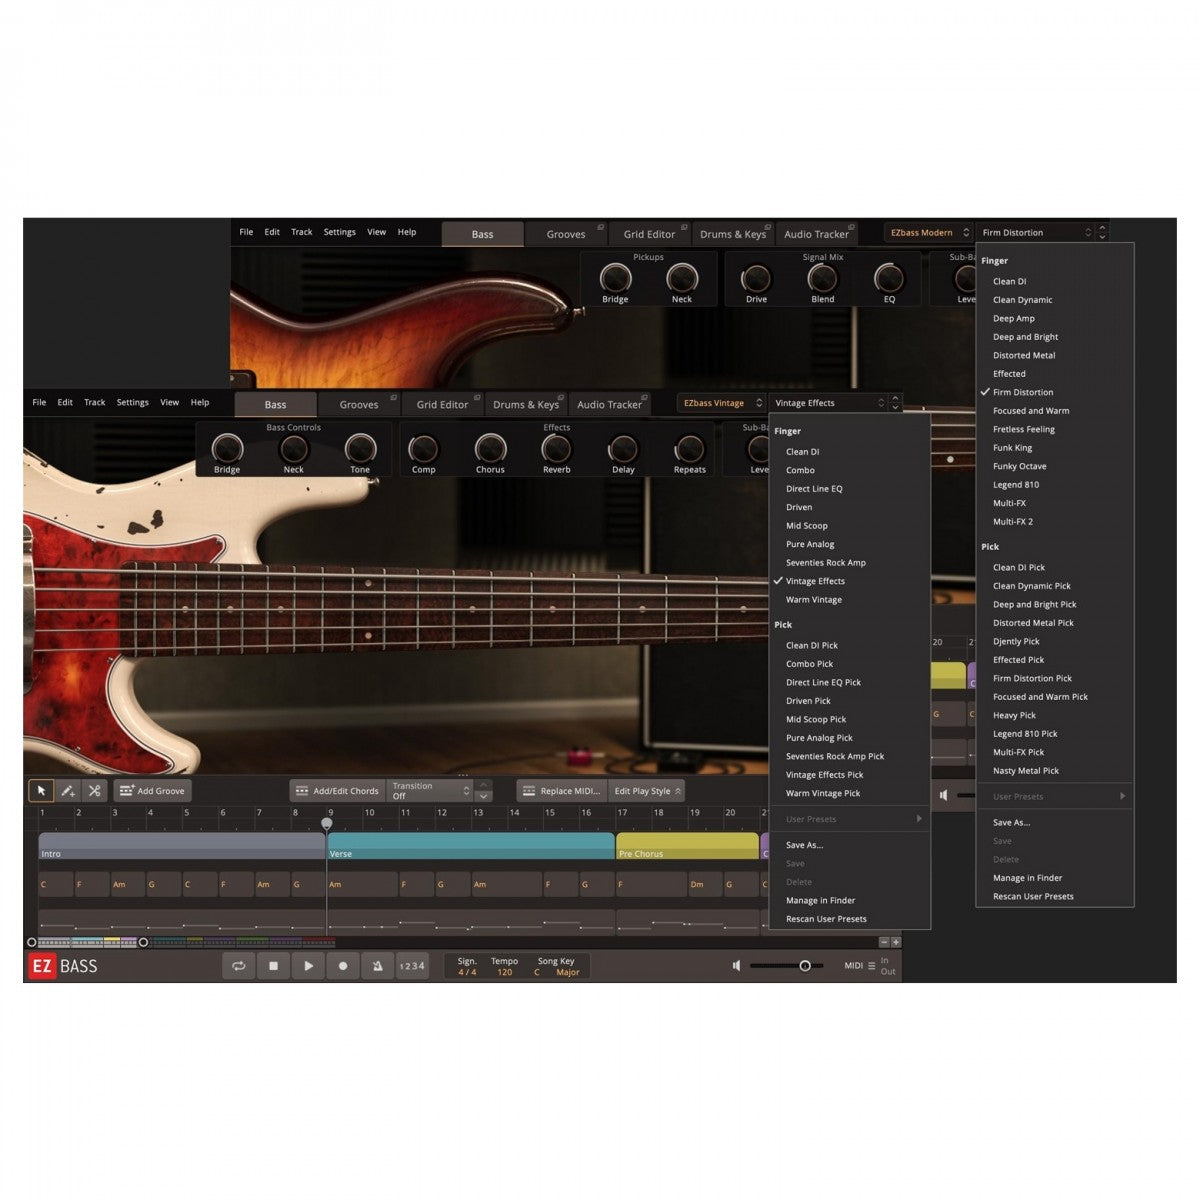Select the pencil draw tool
This screenshot has height=1200, width=1200.
68,790
